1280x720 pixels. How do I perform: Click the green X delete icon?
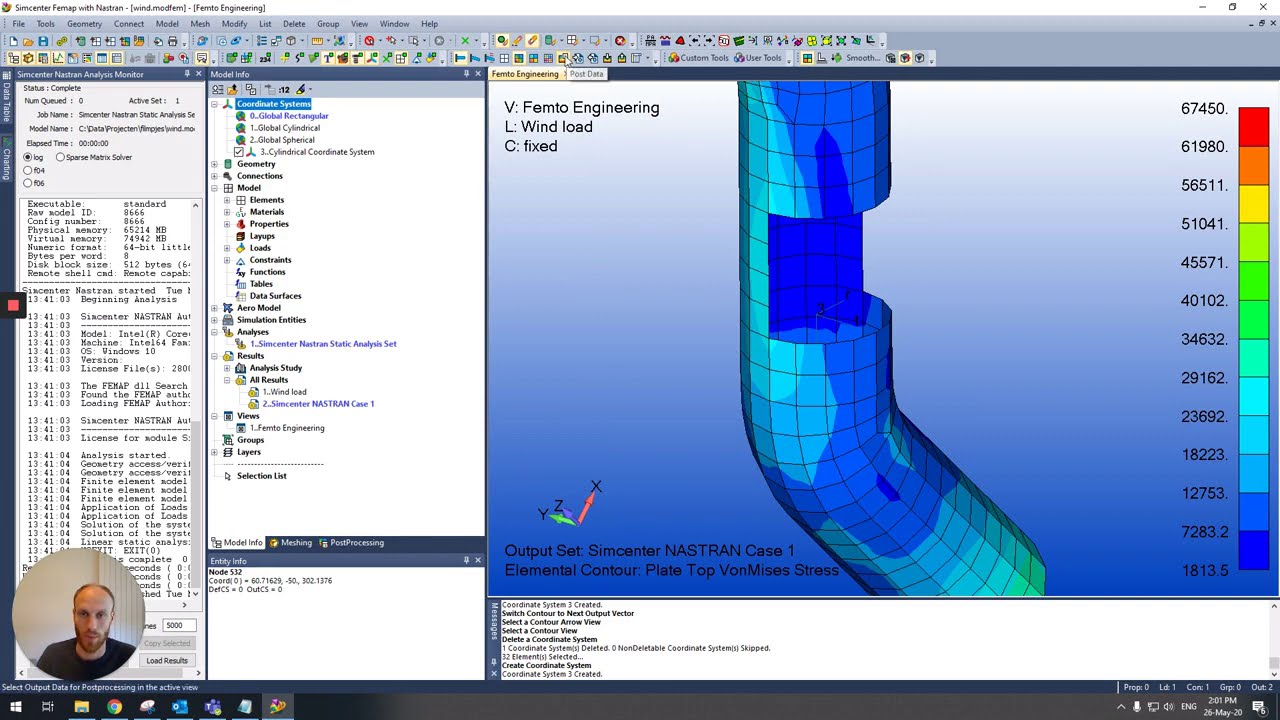tap(465, 41)
